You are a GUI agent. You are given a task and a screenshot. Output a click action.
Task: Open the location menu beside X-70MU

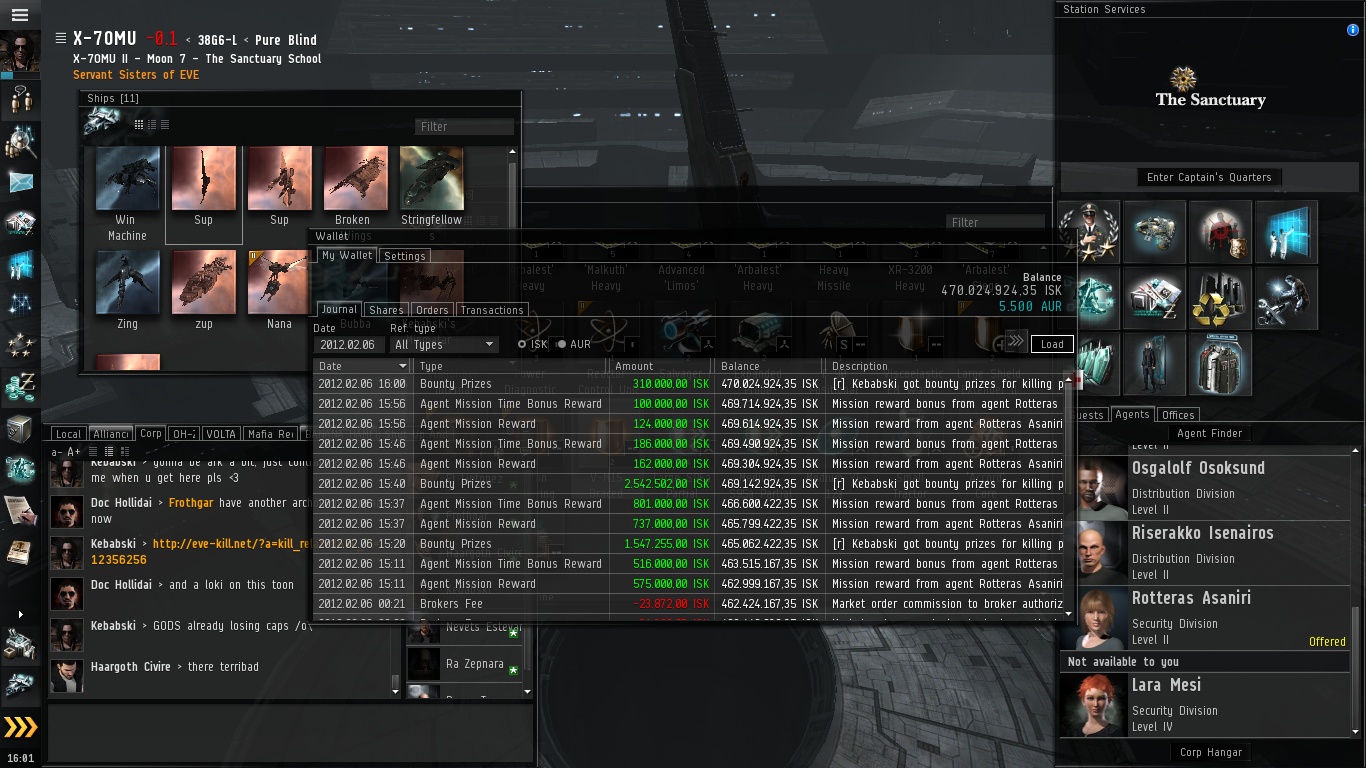tap(61, 38)
